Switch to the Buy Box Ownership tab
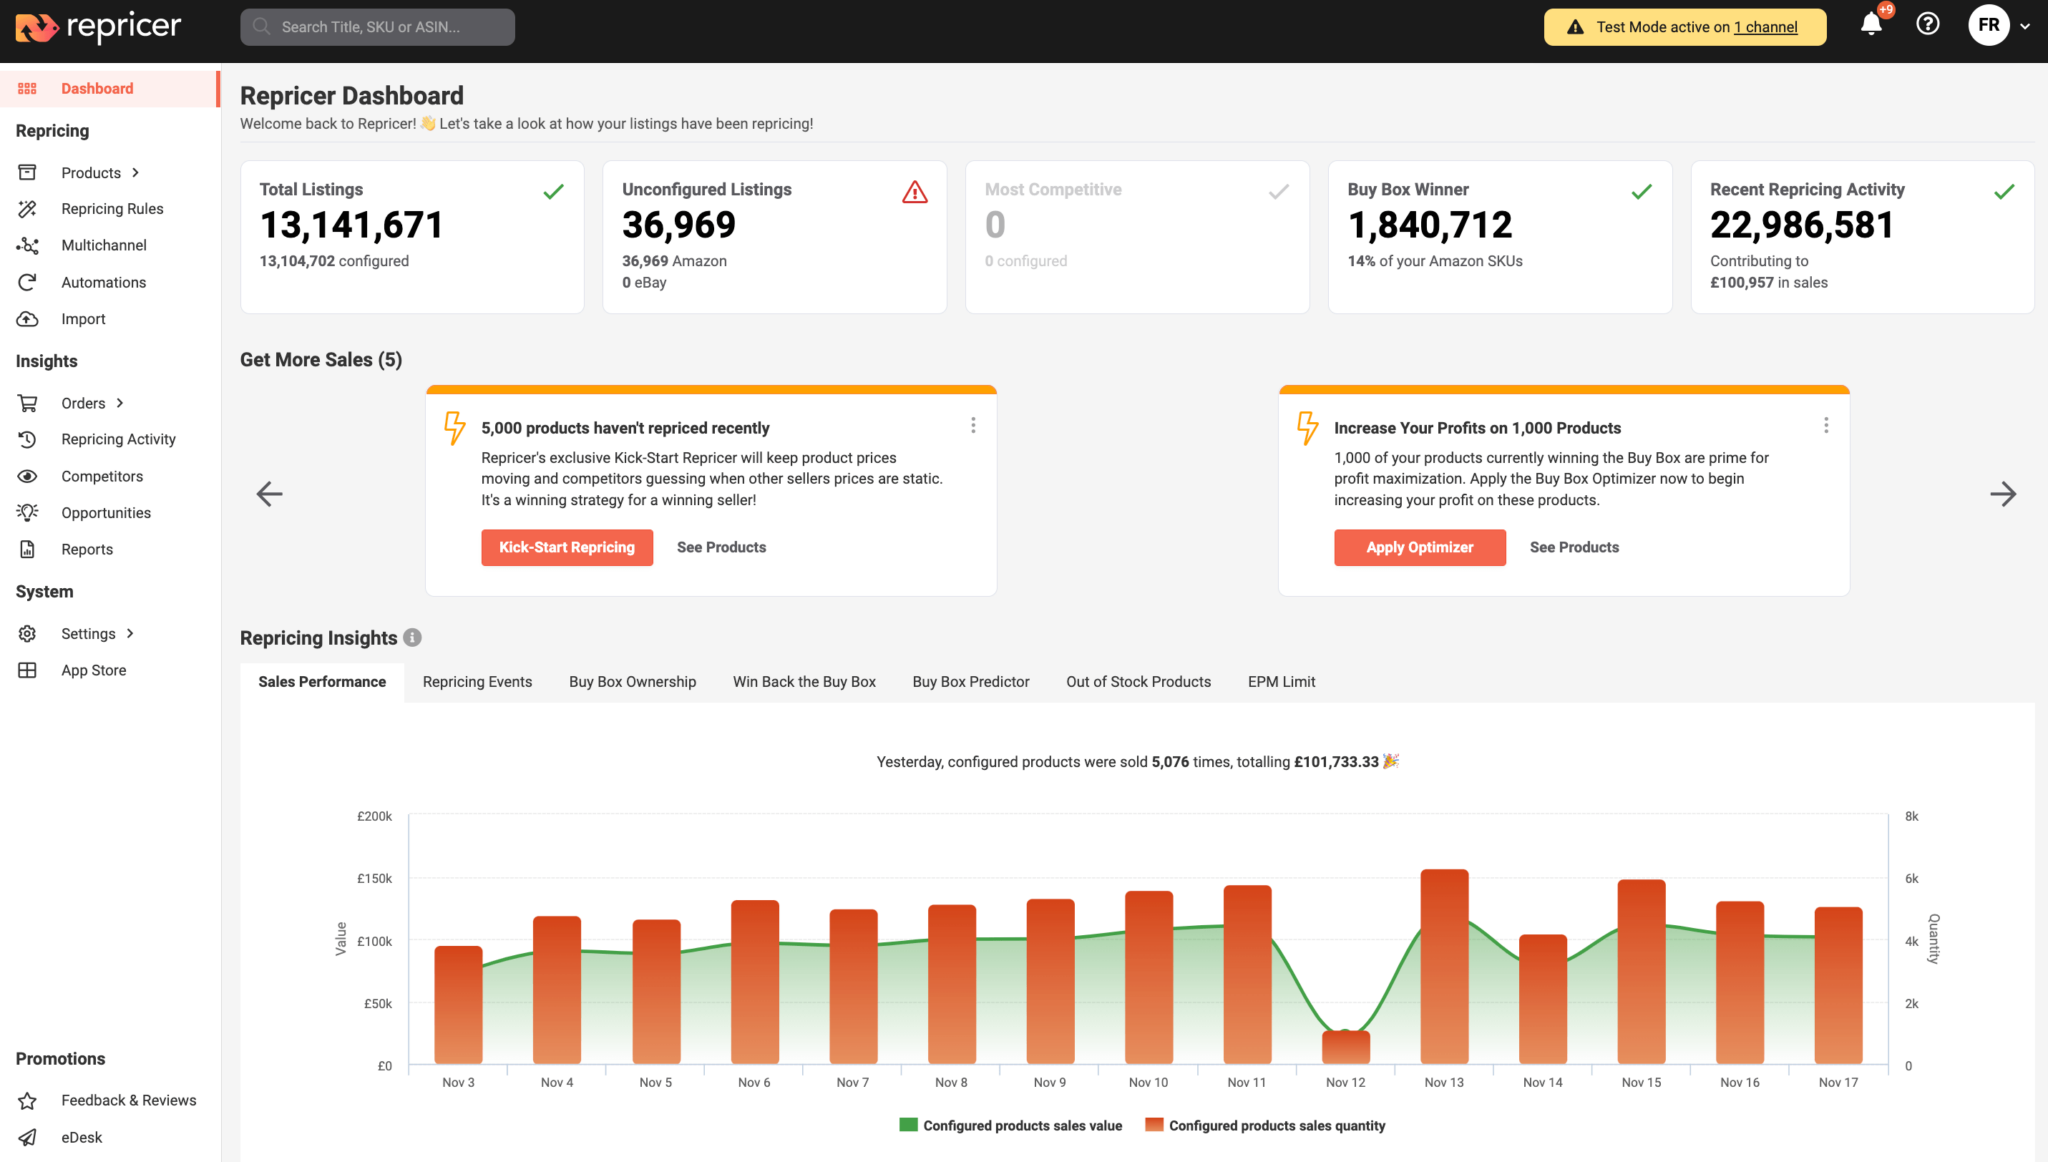The width and height of the screenshot is (2048, 1162). tap(632, 681)
